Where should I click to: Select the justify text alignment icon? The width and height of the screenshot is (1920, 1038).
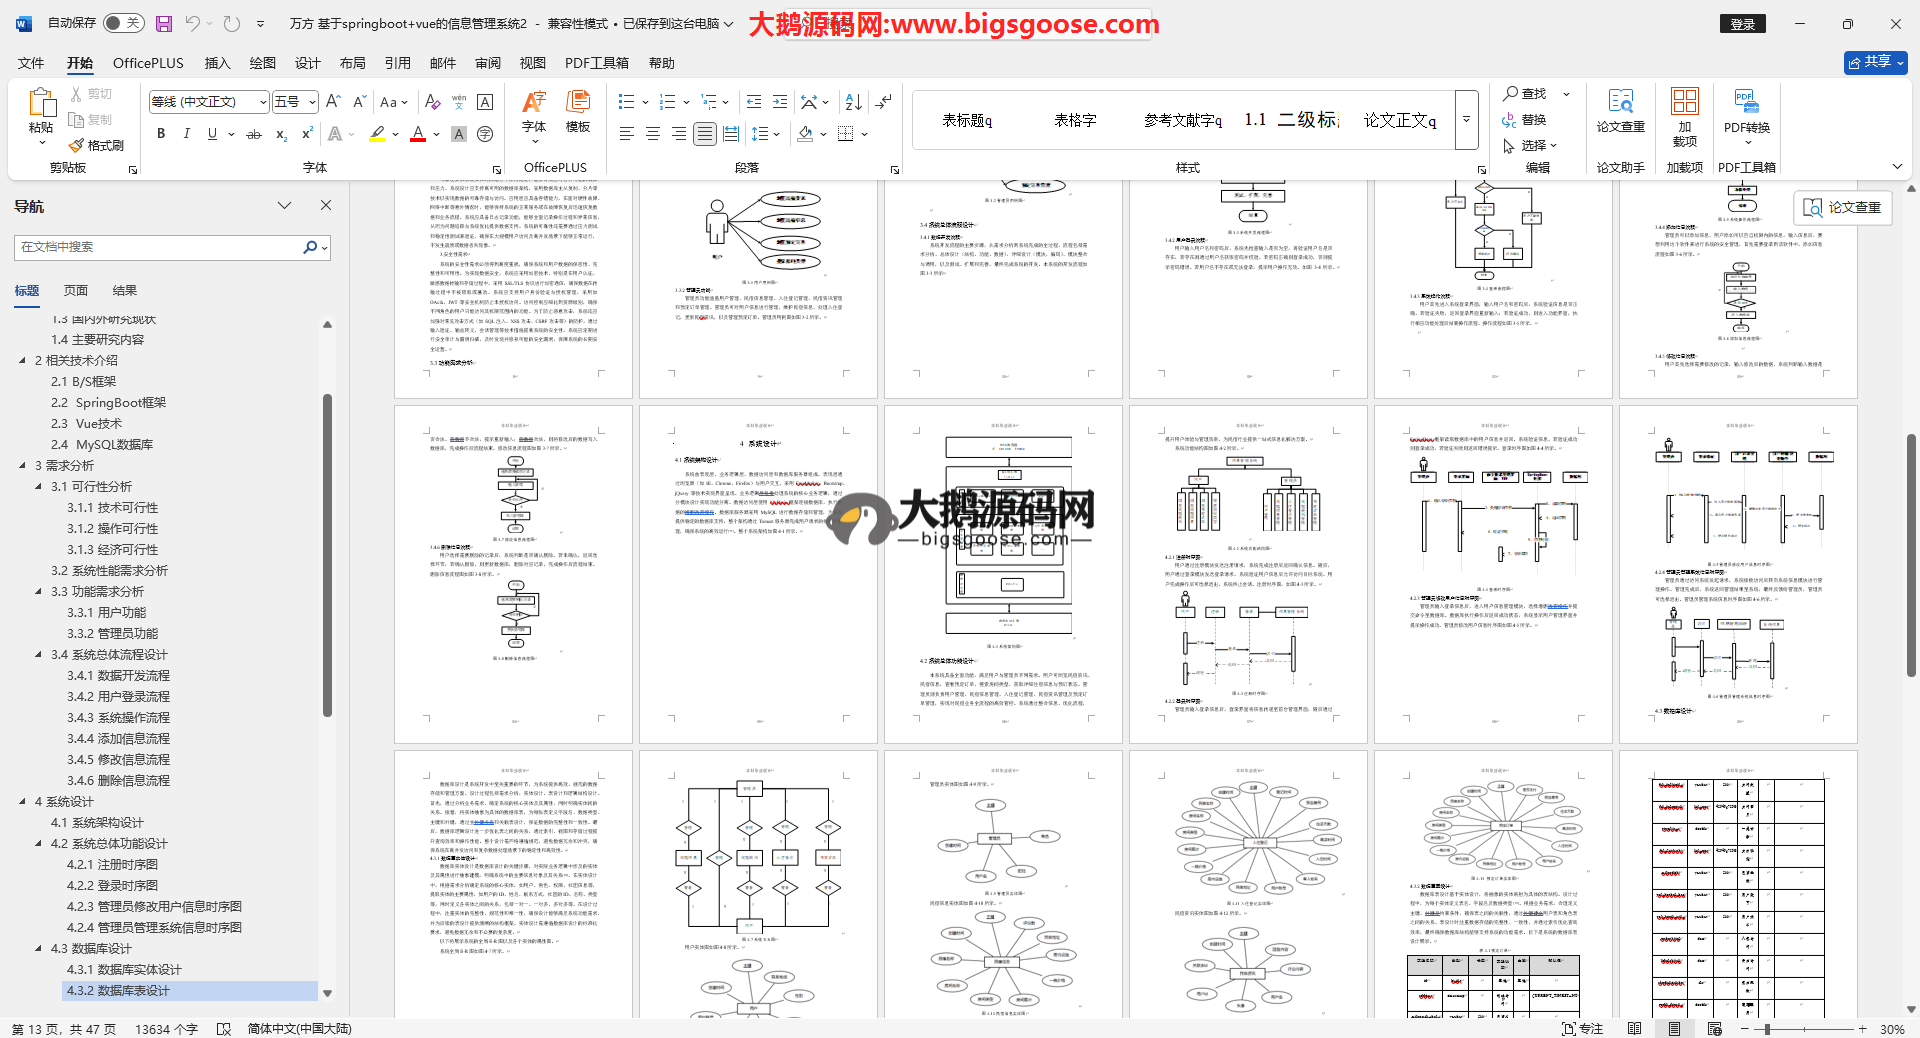click(x=705, y=134)
